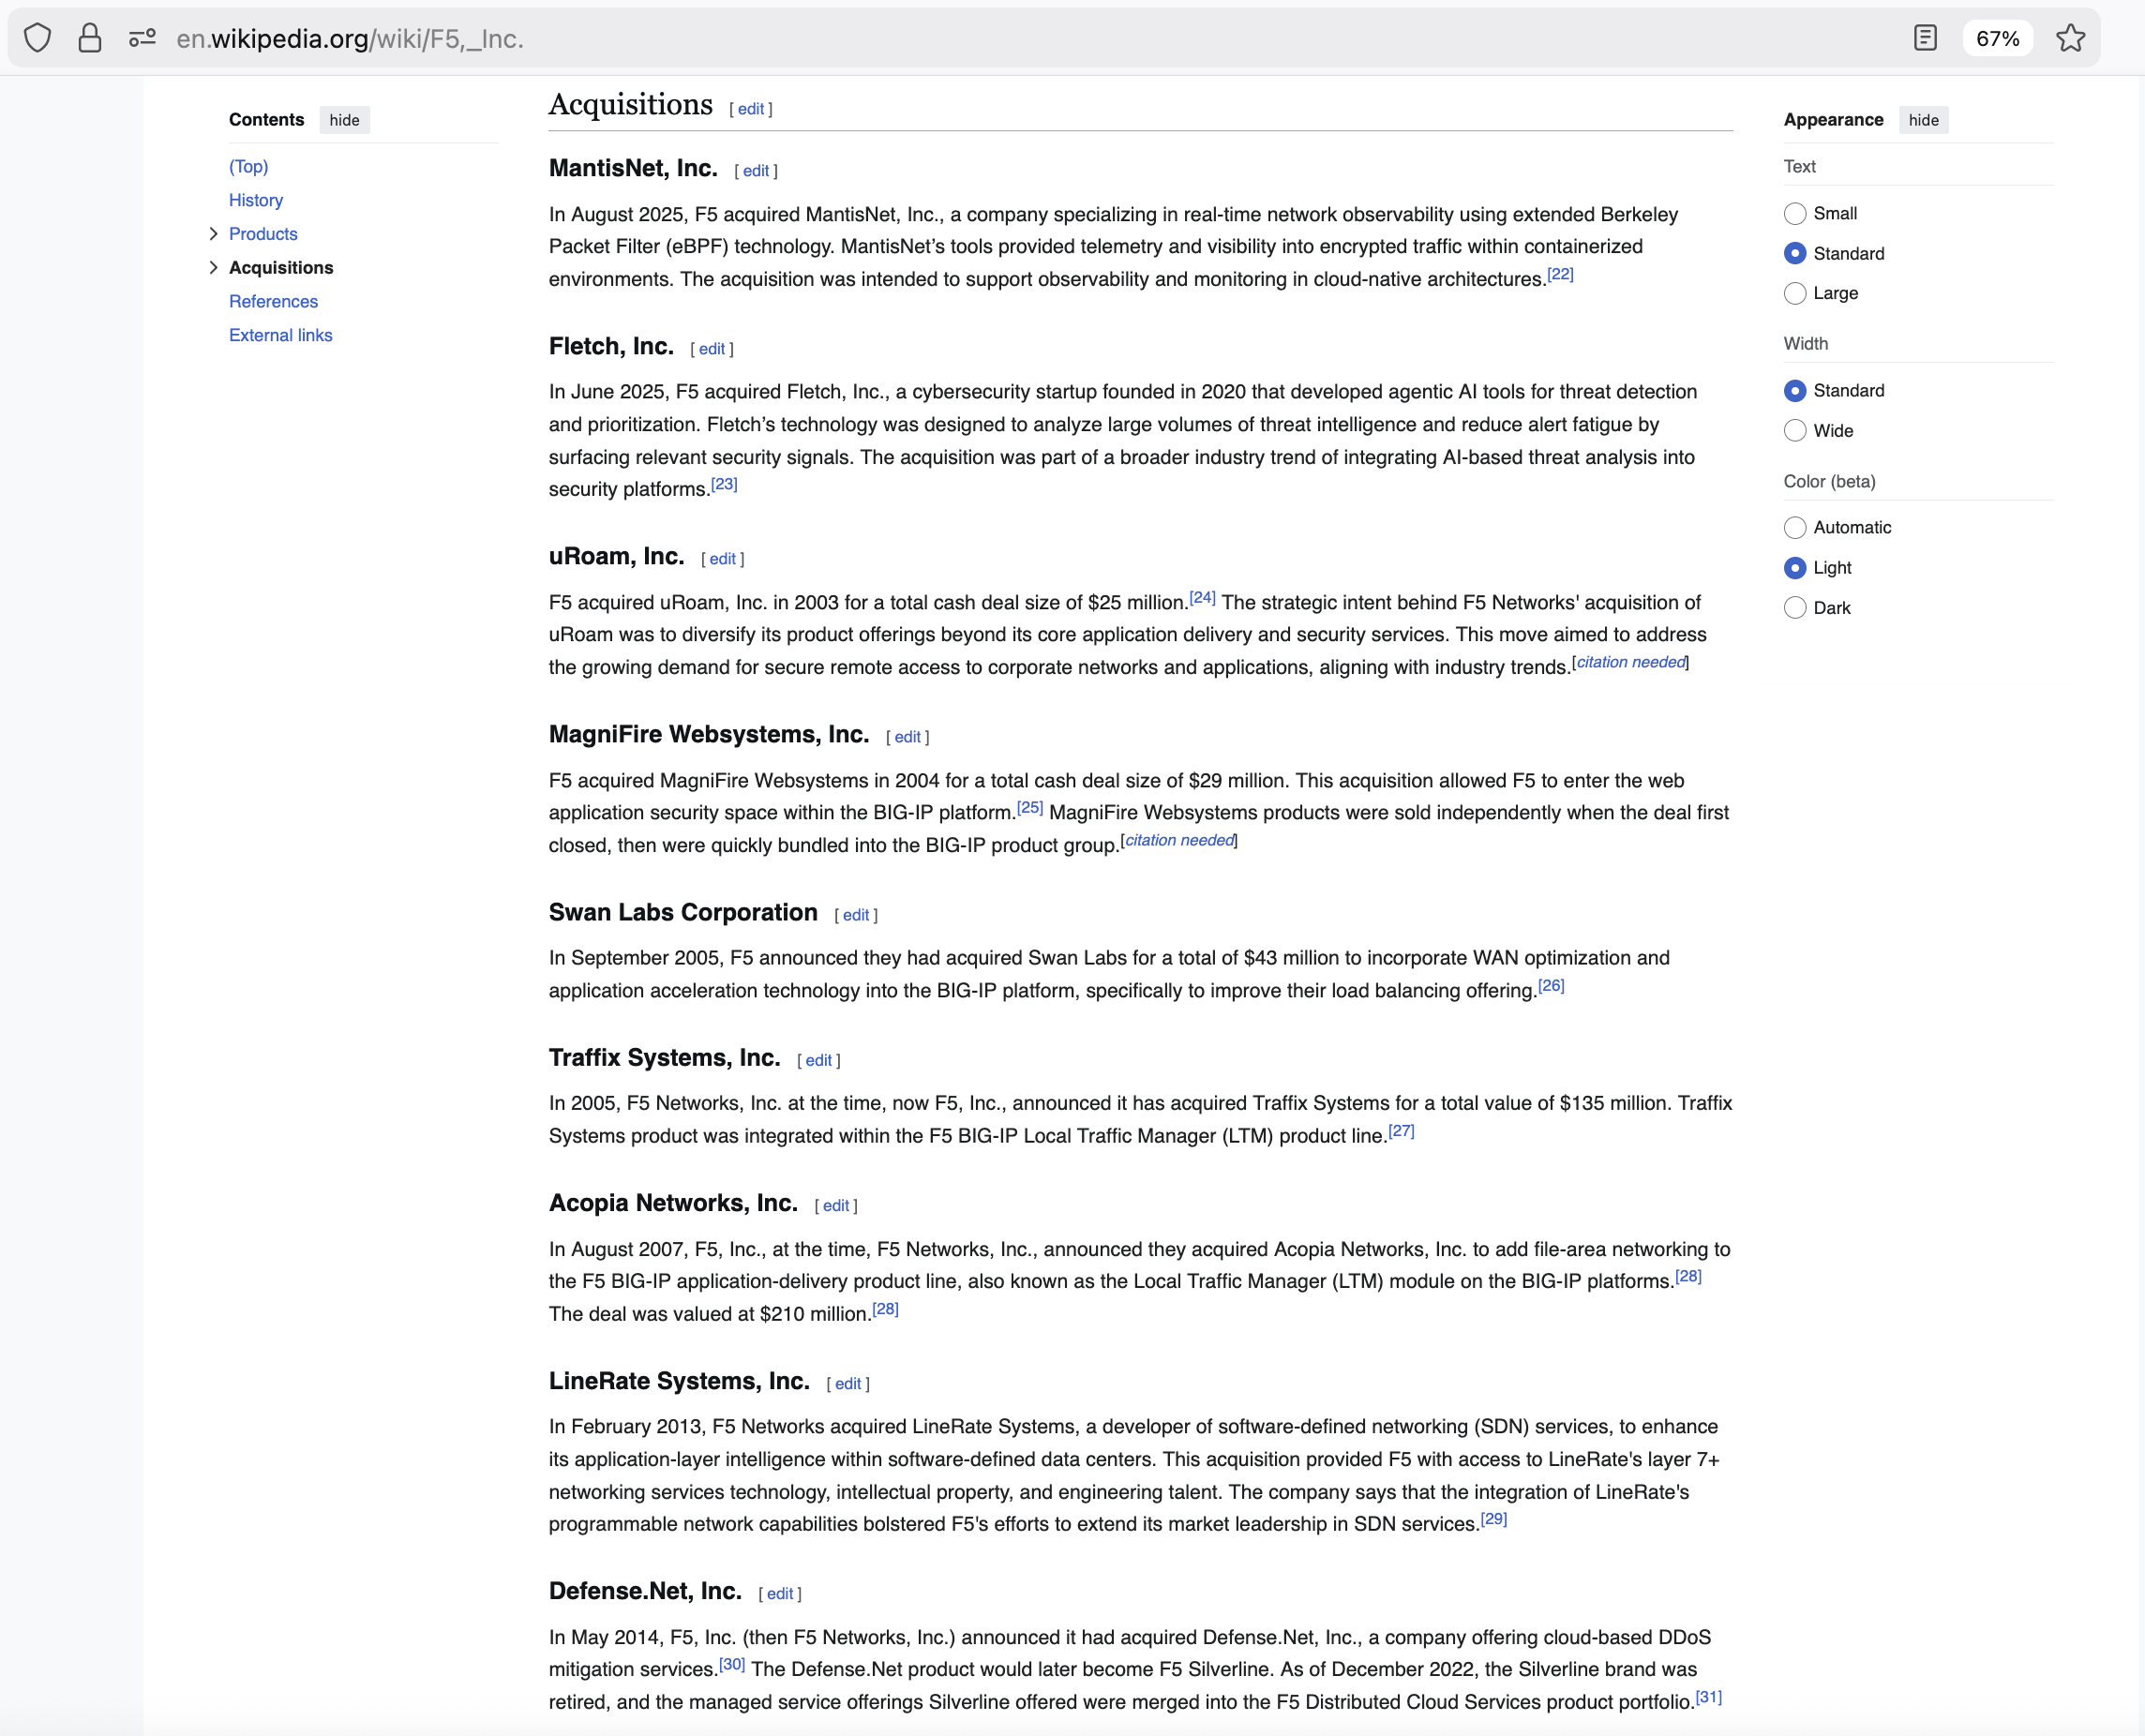Screen dimensions: 2145x1736
Task: Select the Large text size option
Action: coord(1795,293)
